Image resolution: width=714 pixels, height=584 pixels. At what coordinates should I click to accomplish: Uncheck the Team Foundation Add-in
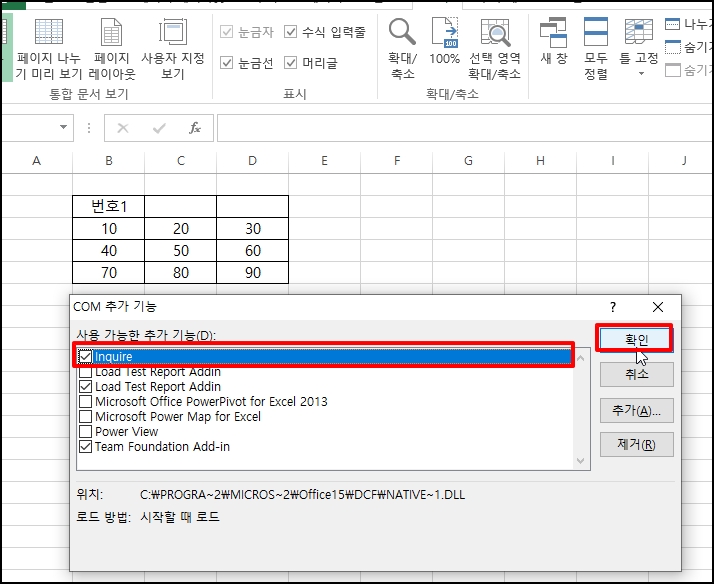pyautogui.click(x=86, y=447)
